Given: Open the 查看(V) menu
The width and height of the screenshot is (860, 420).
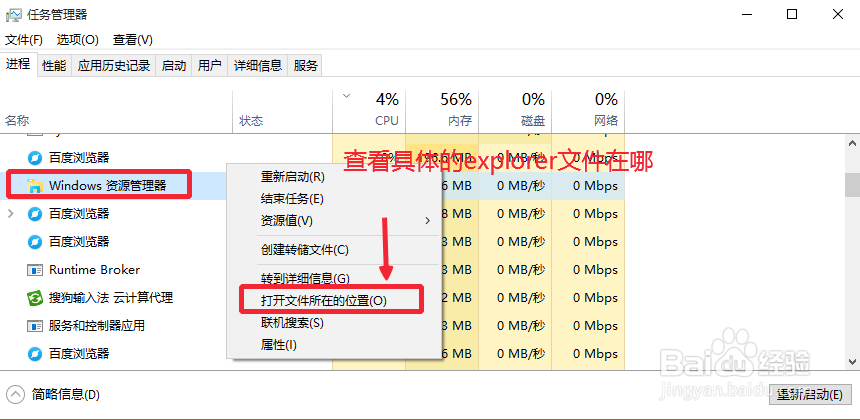Looking at the screenshot, I should coord(133,40).
